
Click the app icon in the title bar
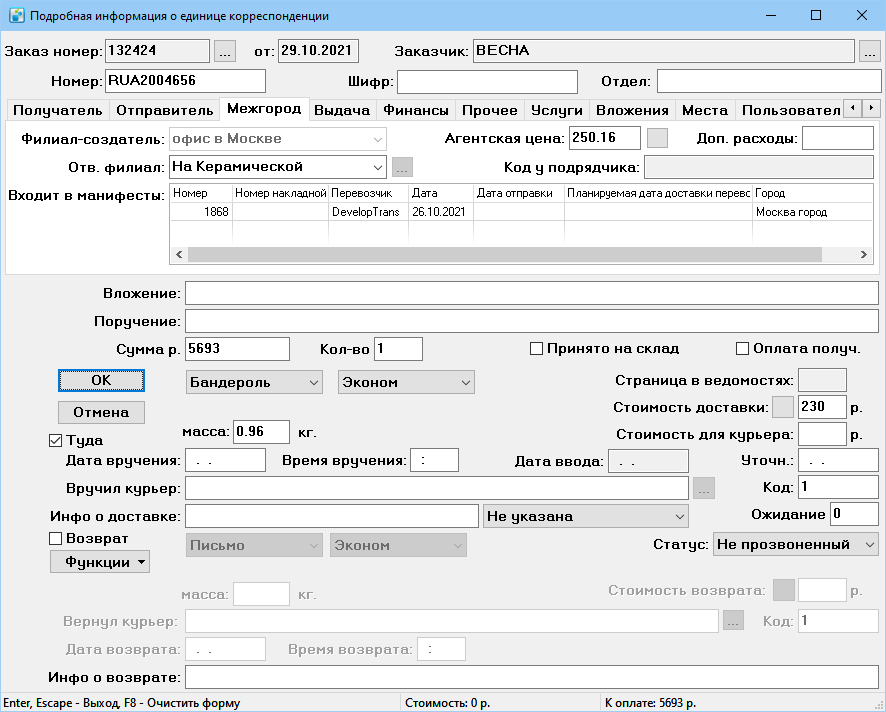tap(16, 15)
